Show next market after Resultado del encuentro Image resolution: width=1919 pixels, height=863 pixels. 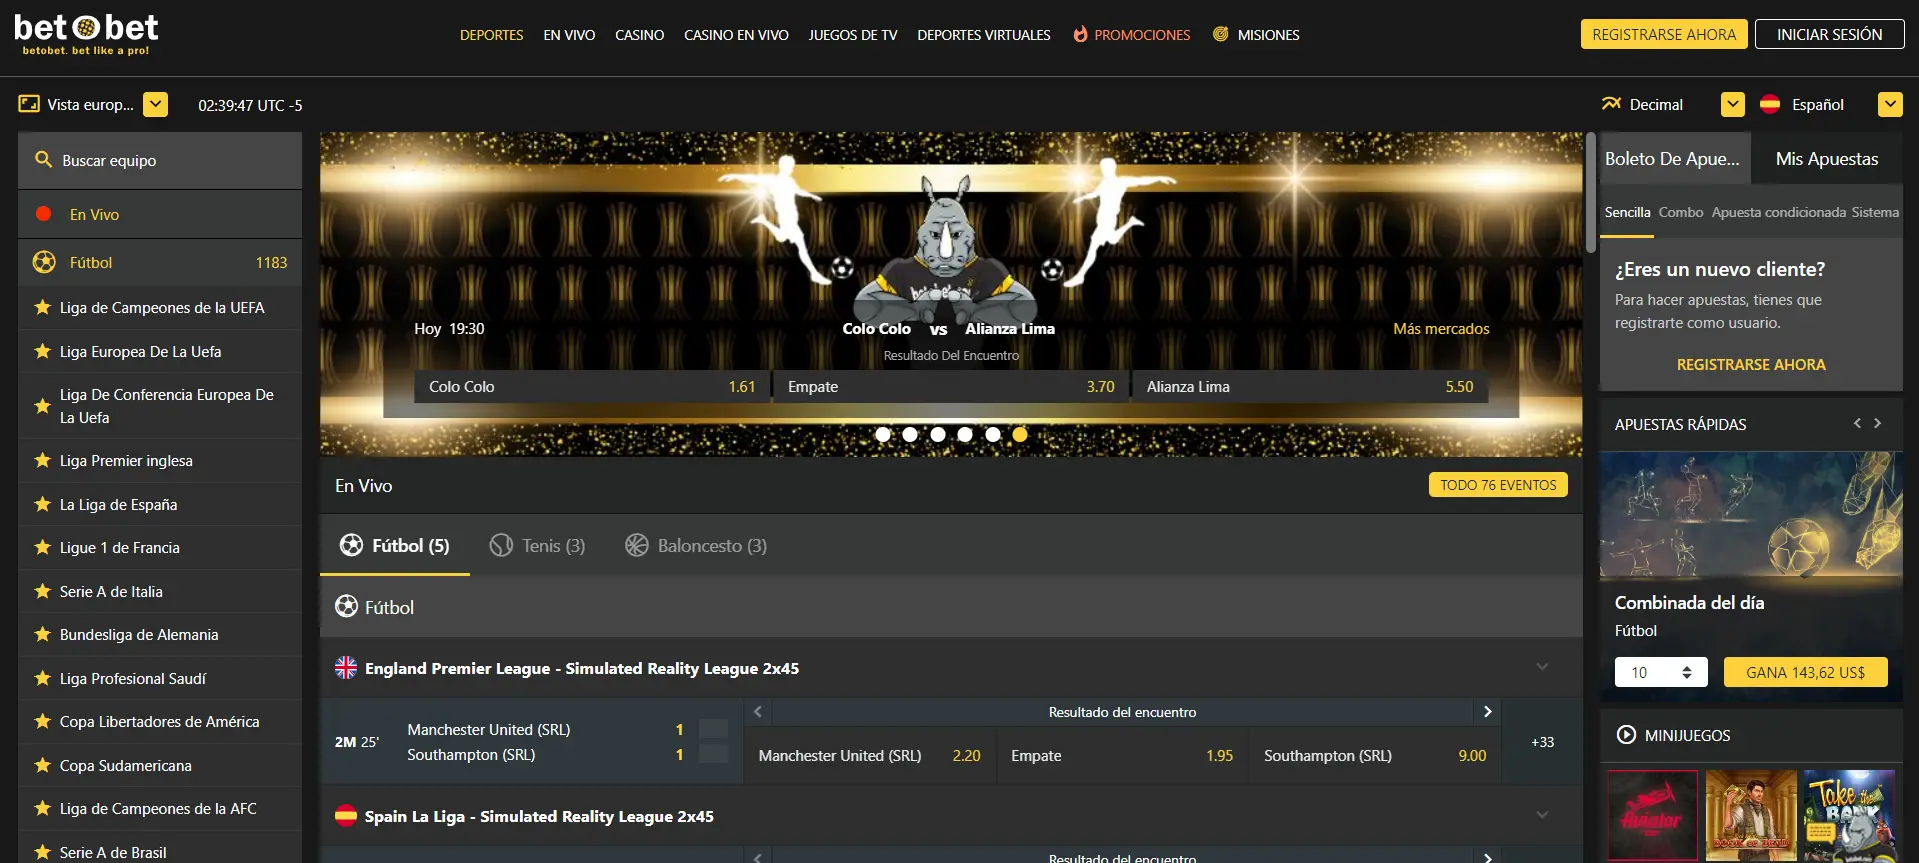[1487, 712]
